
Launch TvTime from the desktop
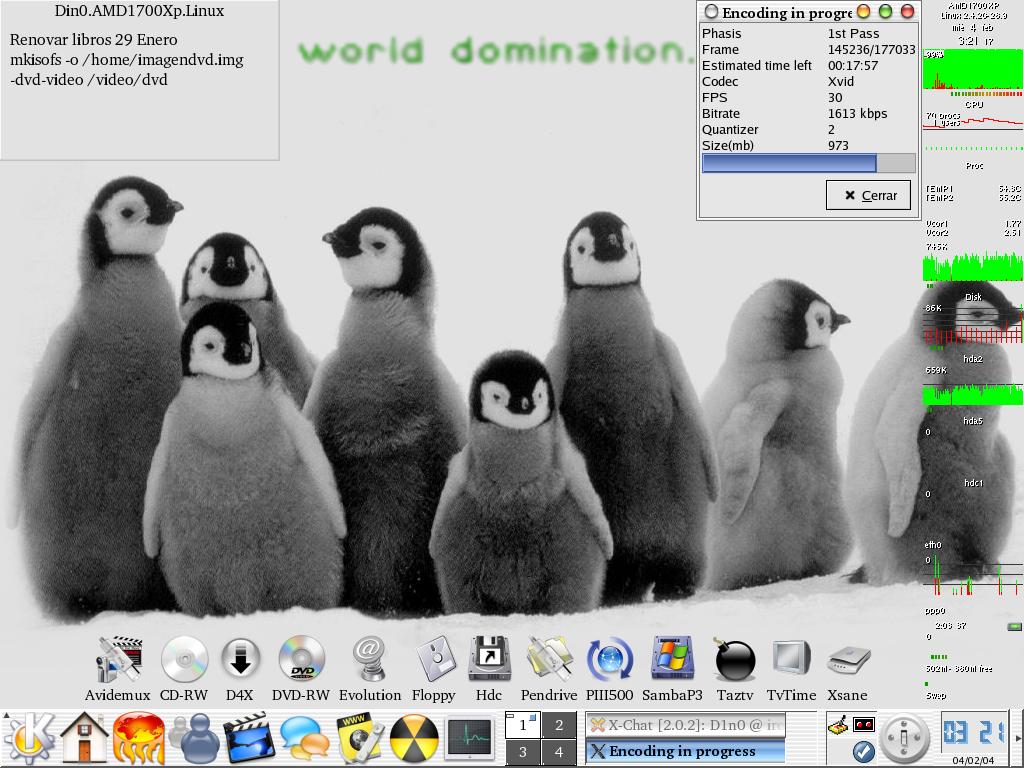[x=790, y=661]
